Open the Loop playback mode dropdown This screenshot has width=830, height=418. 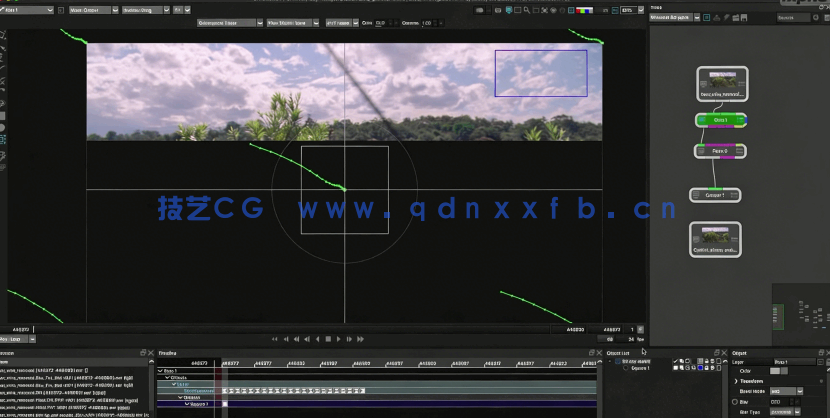(30, 339)
